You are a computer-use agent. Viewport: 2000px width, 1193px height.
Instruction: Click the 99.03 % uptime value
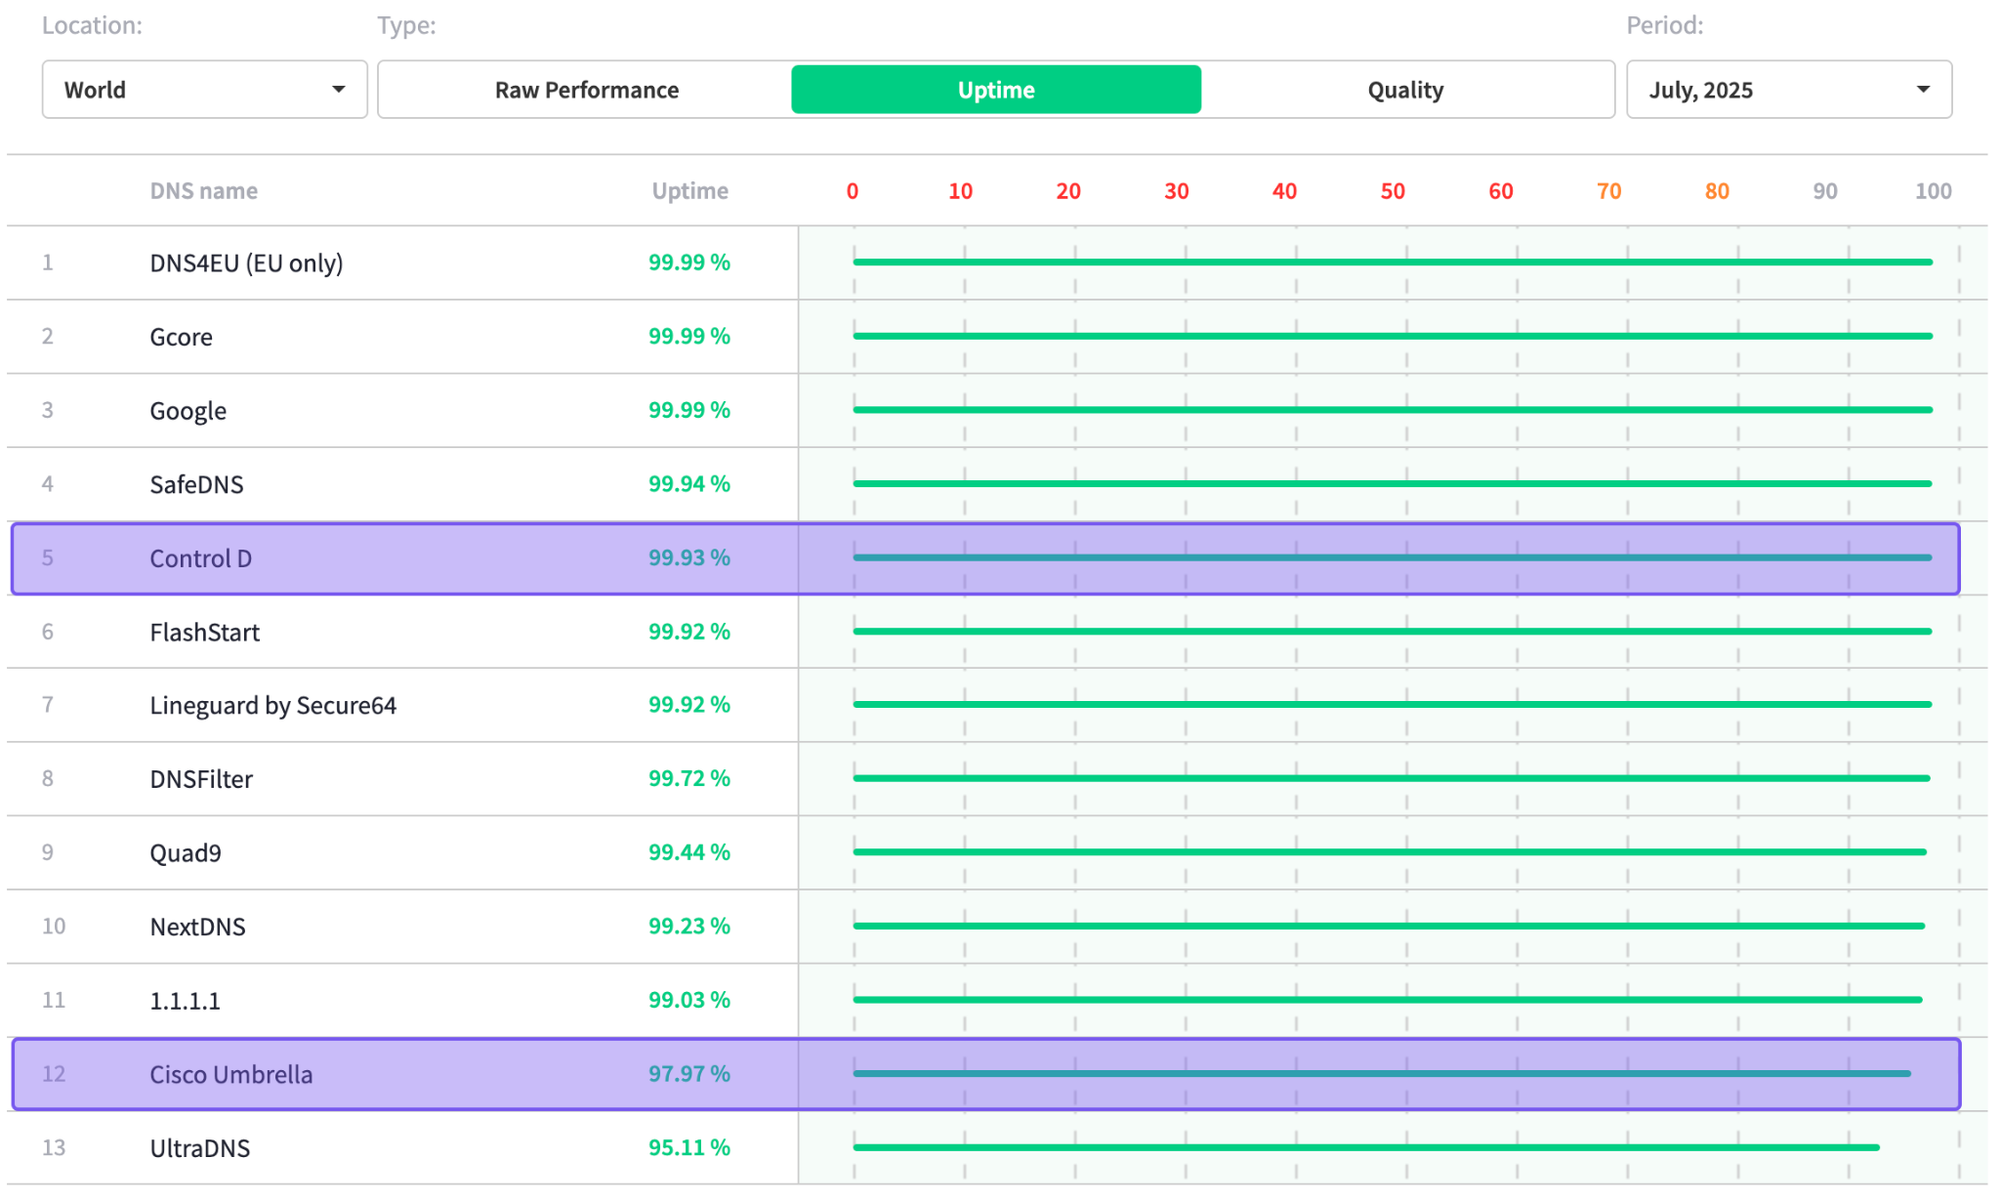(689, 1000)
